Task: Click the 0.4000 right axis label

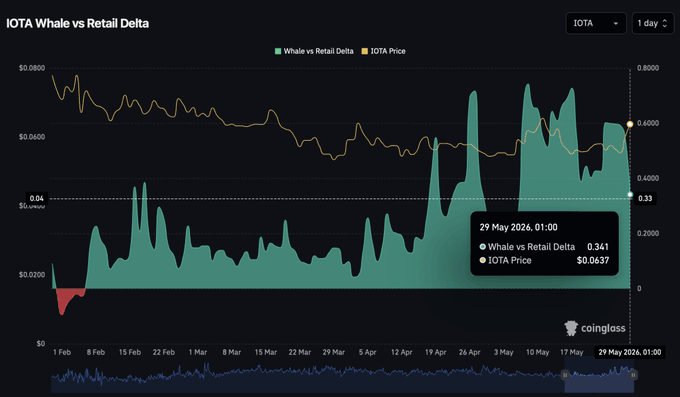Action: (x=648, y=178)
